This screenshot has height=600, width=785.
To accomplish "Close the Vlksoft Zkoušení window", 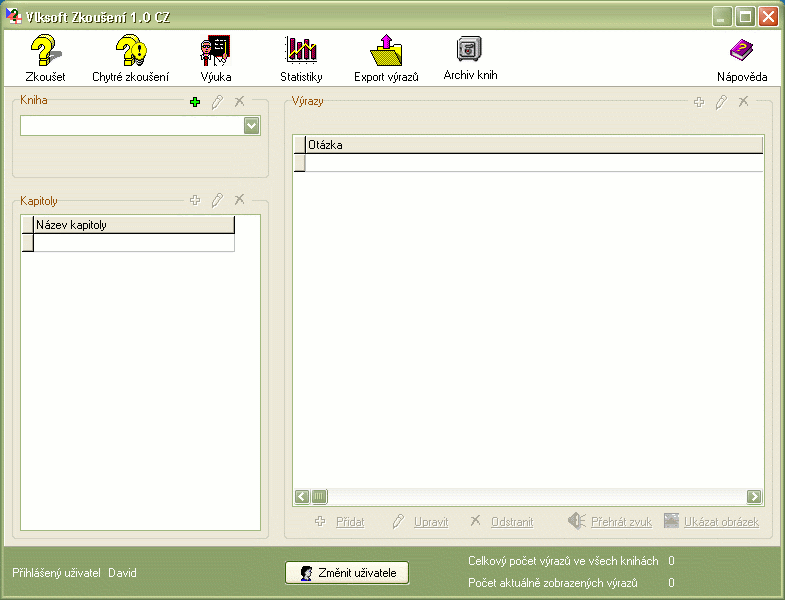I will [768, 17].
